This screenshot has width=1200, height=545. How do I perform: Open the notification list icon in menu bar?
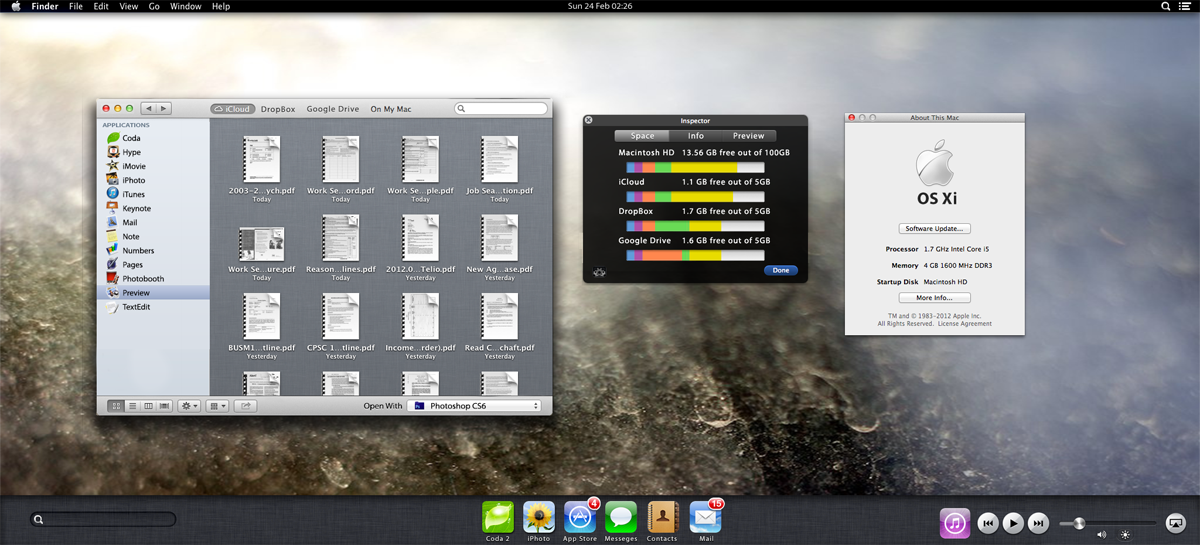point(1185,6)
